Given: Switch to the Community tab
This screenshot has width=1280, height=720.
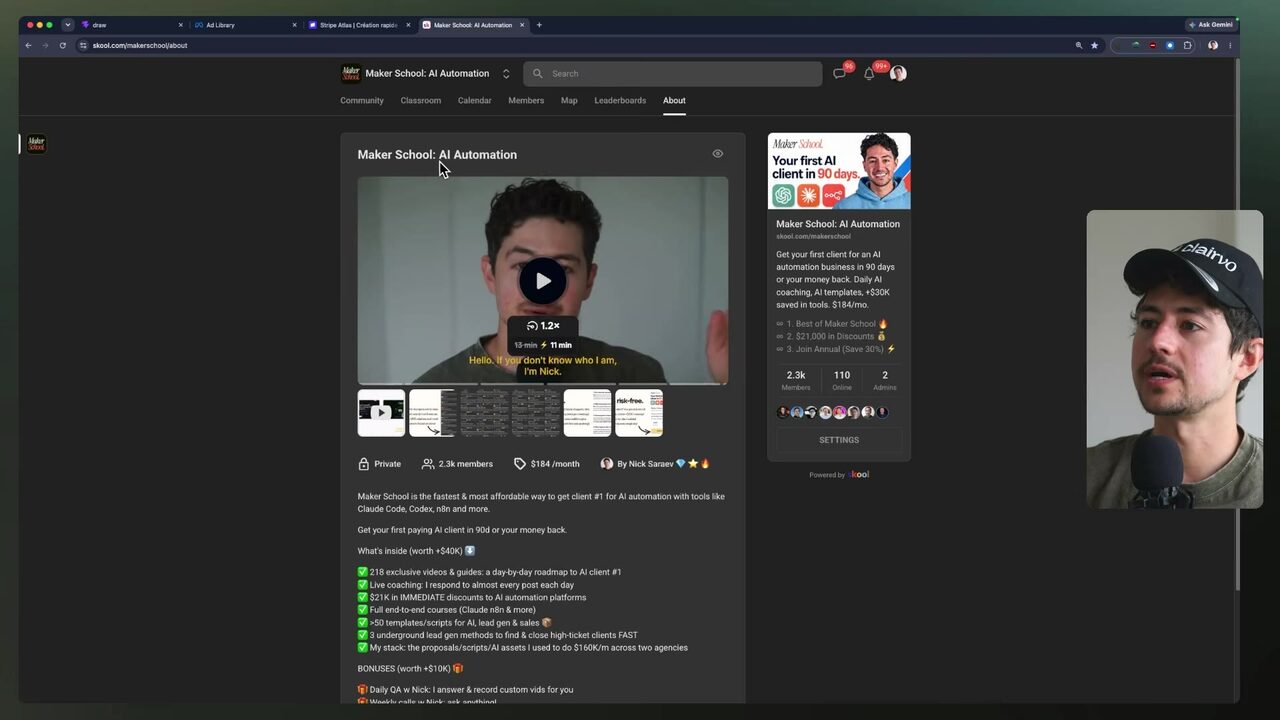Looking at the screenshot, I should 362,100.
